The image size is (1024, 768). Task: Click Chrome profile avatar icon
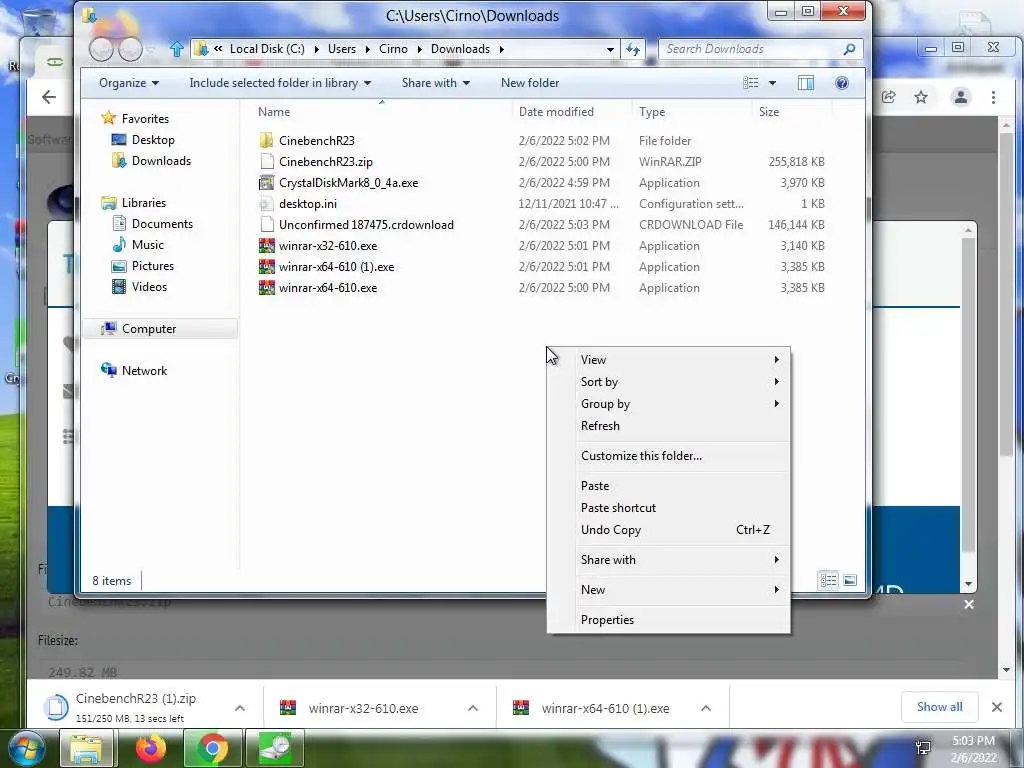coord(961,97)
